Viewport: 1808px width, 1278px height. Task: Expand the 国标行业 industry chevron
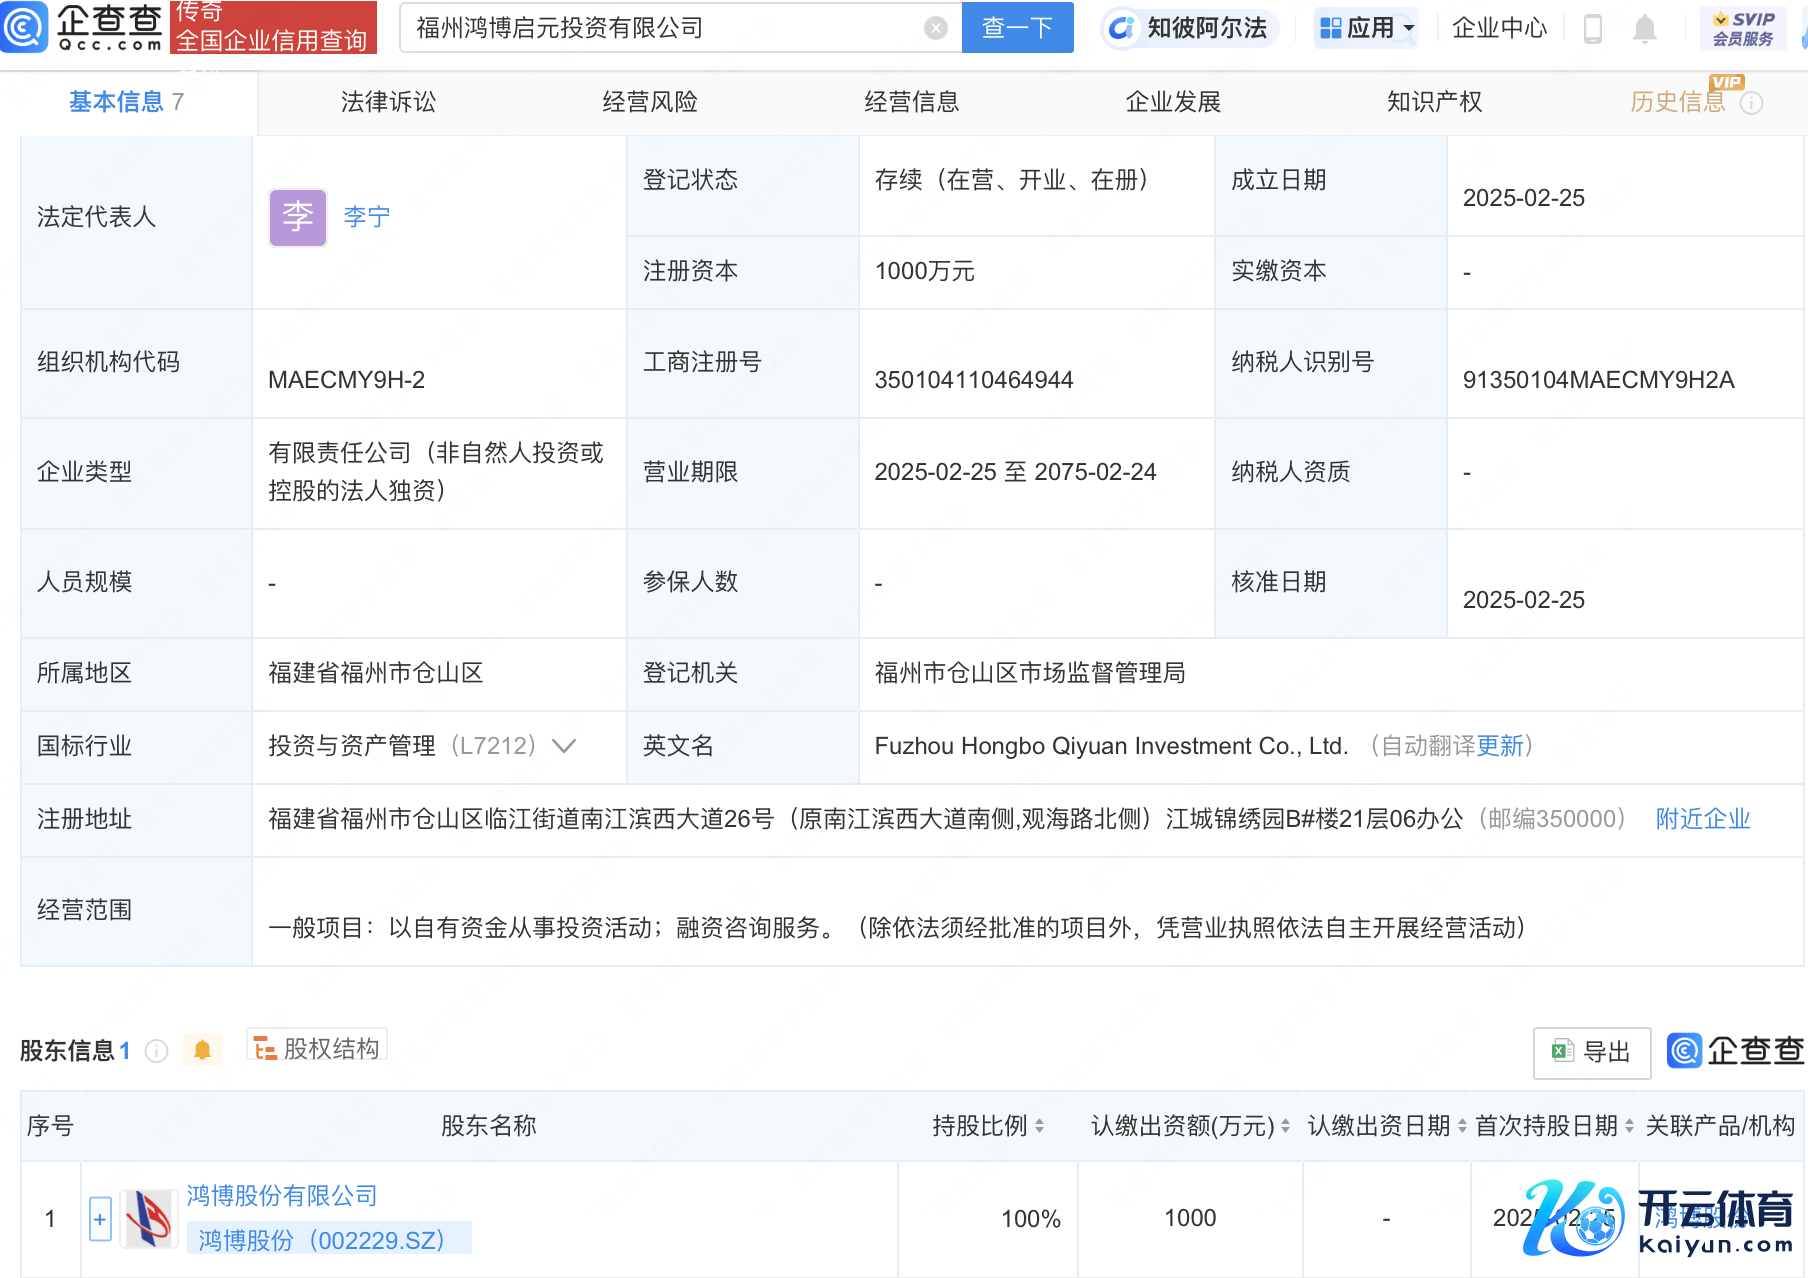pyautogui.click(x=564, y=746)
